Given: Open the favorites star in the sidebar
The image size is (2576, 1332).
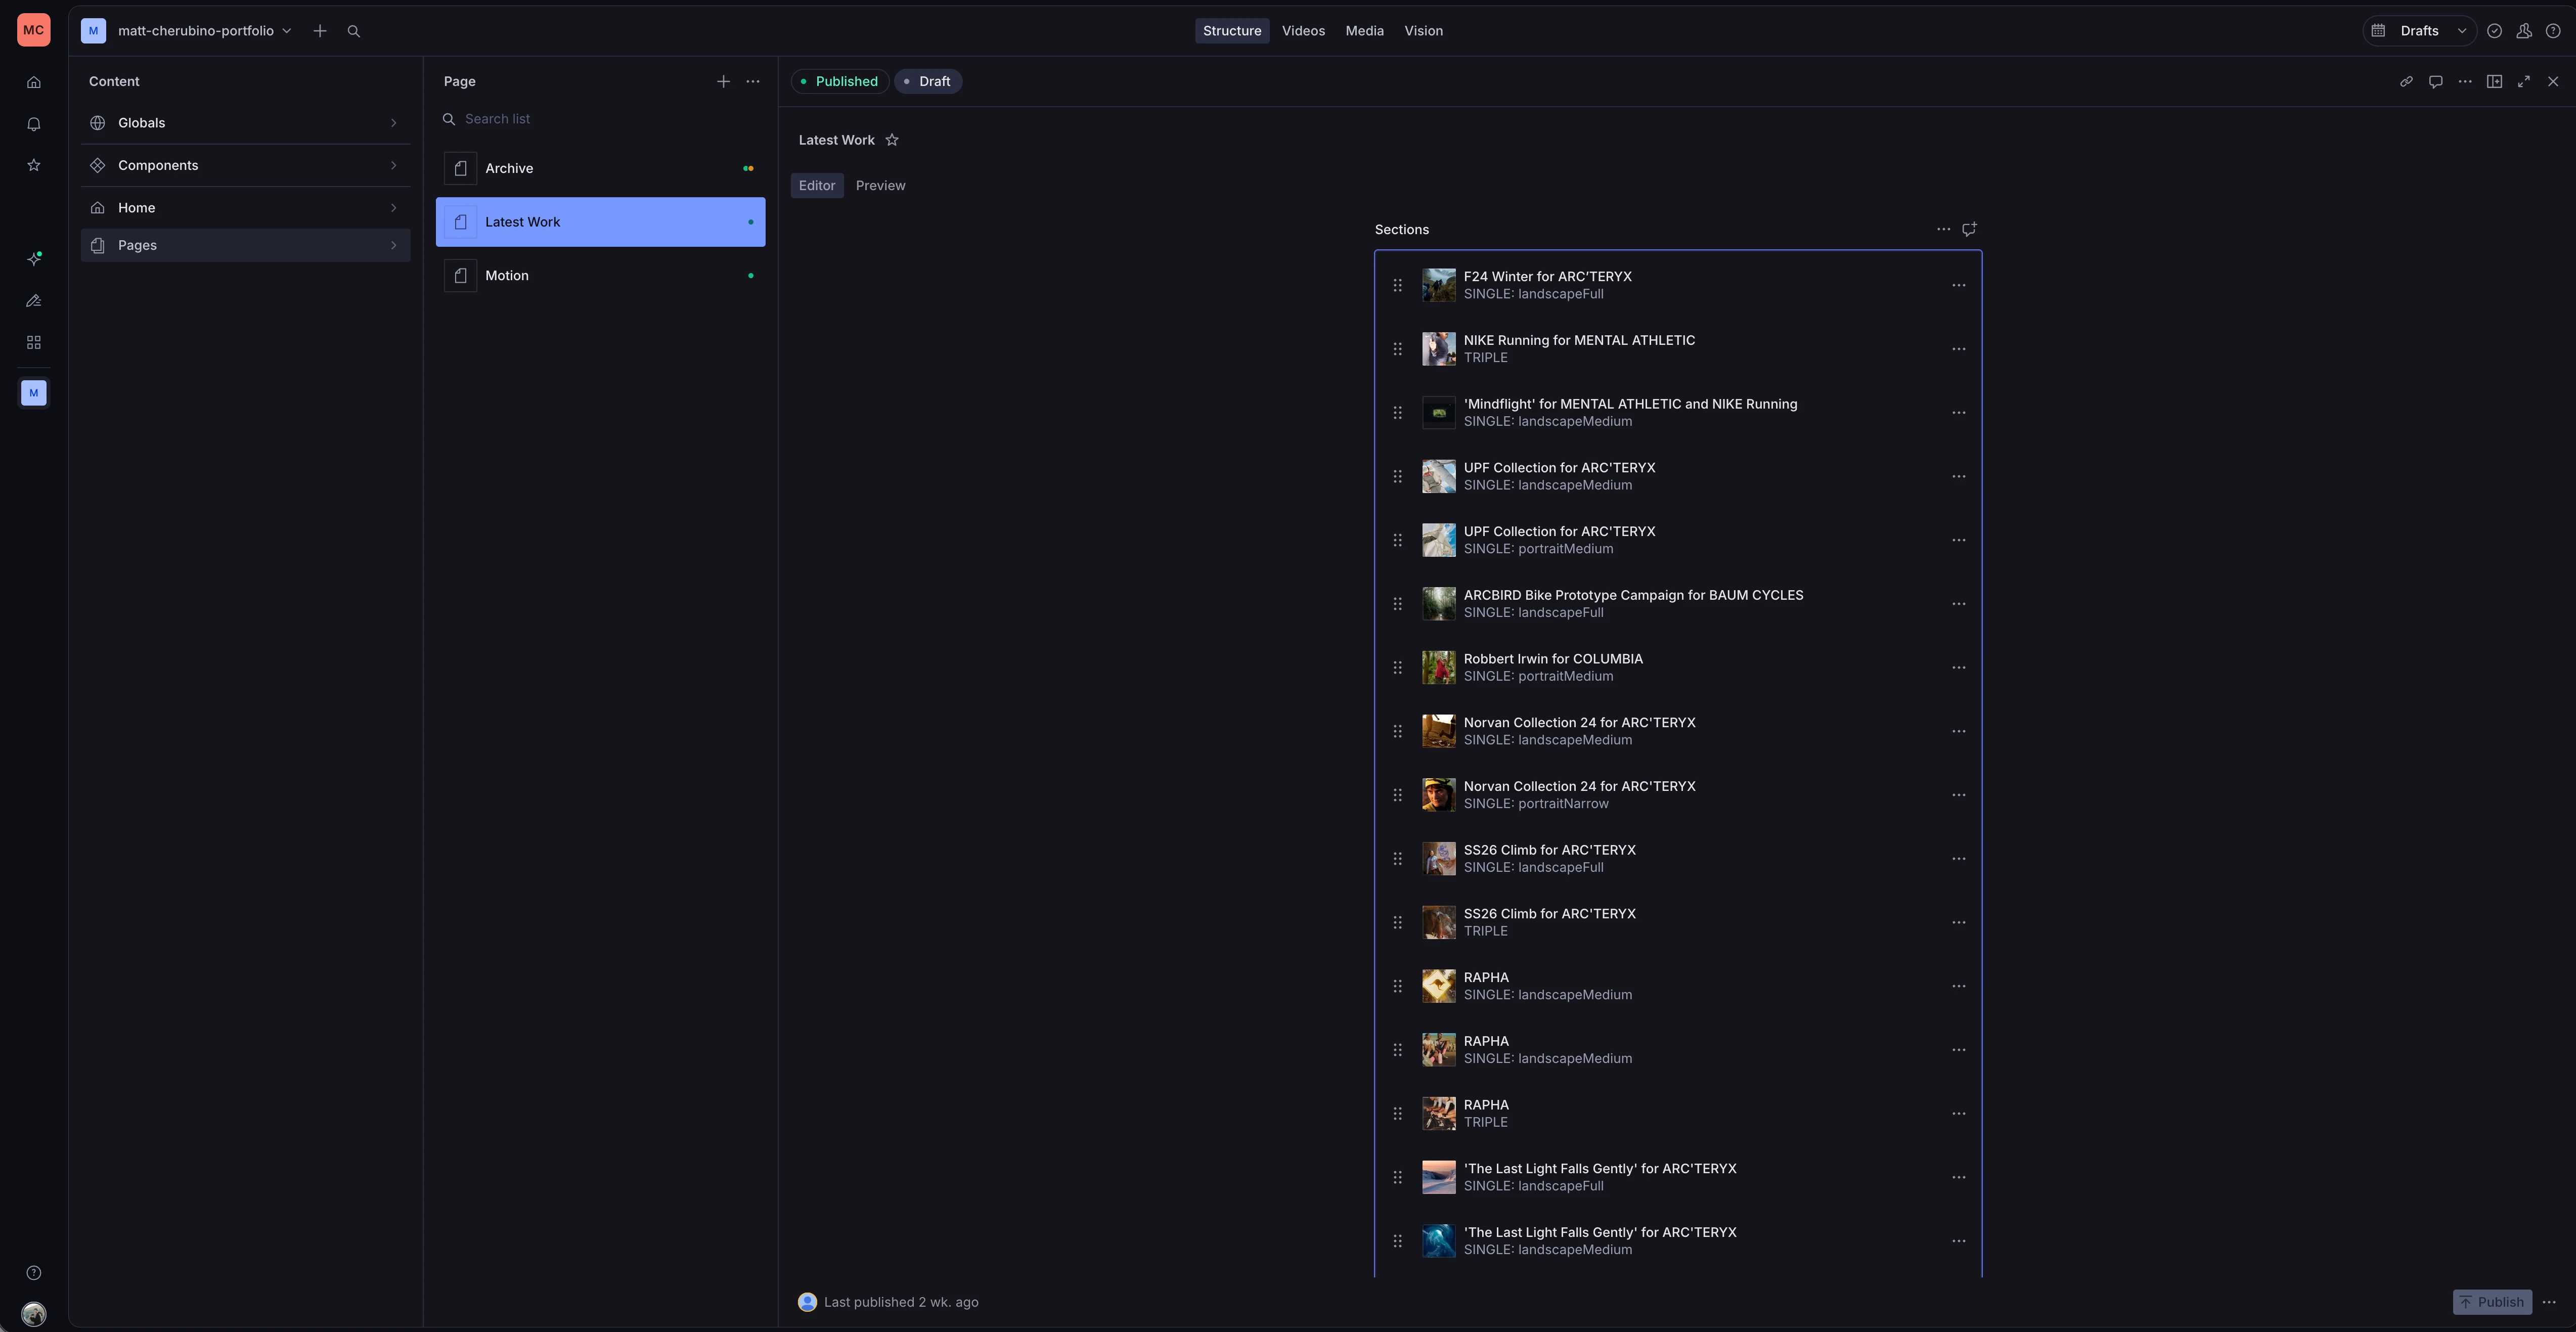Looking at the screenshot, I should point(33,165).
